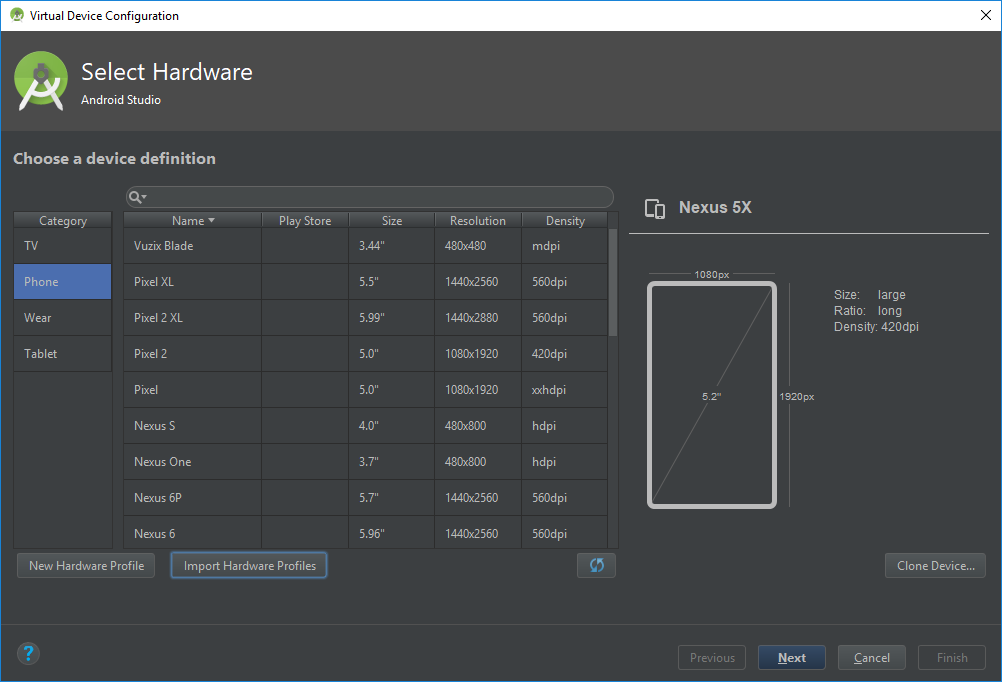Select the Nexus One device row
1002x682 pixels.
[x=366, y=461]
